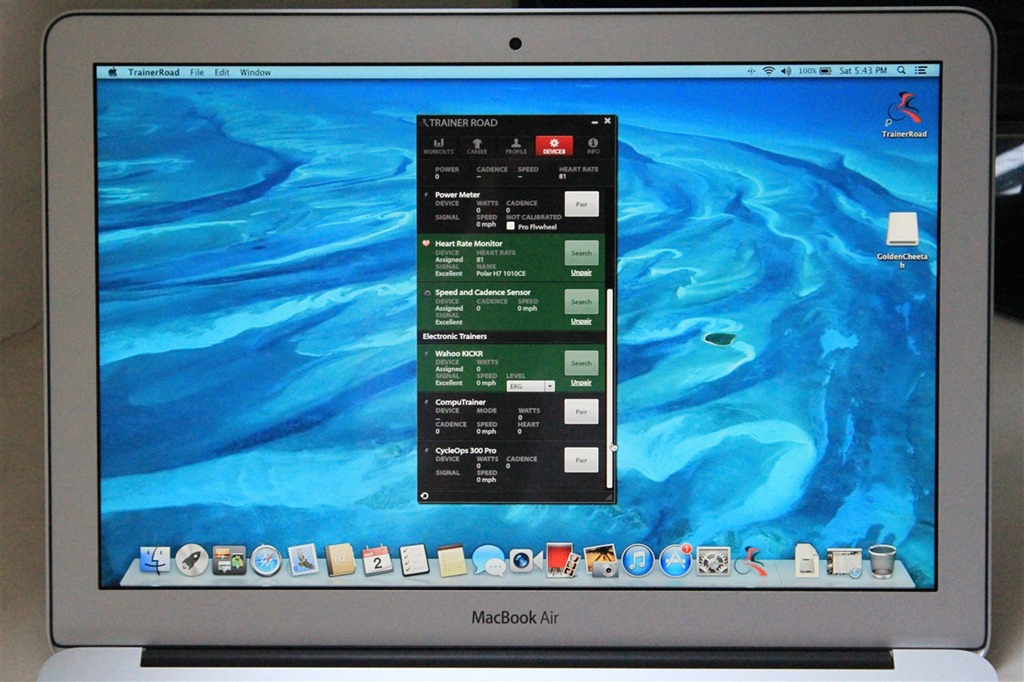Viewport: 1024px width, 682px height.
Task: Switch to the Career tab
Action: tap(477, 146)
